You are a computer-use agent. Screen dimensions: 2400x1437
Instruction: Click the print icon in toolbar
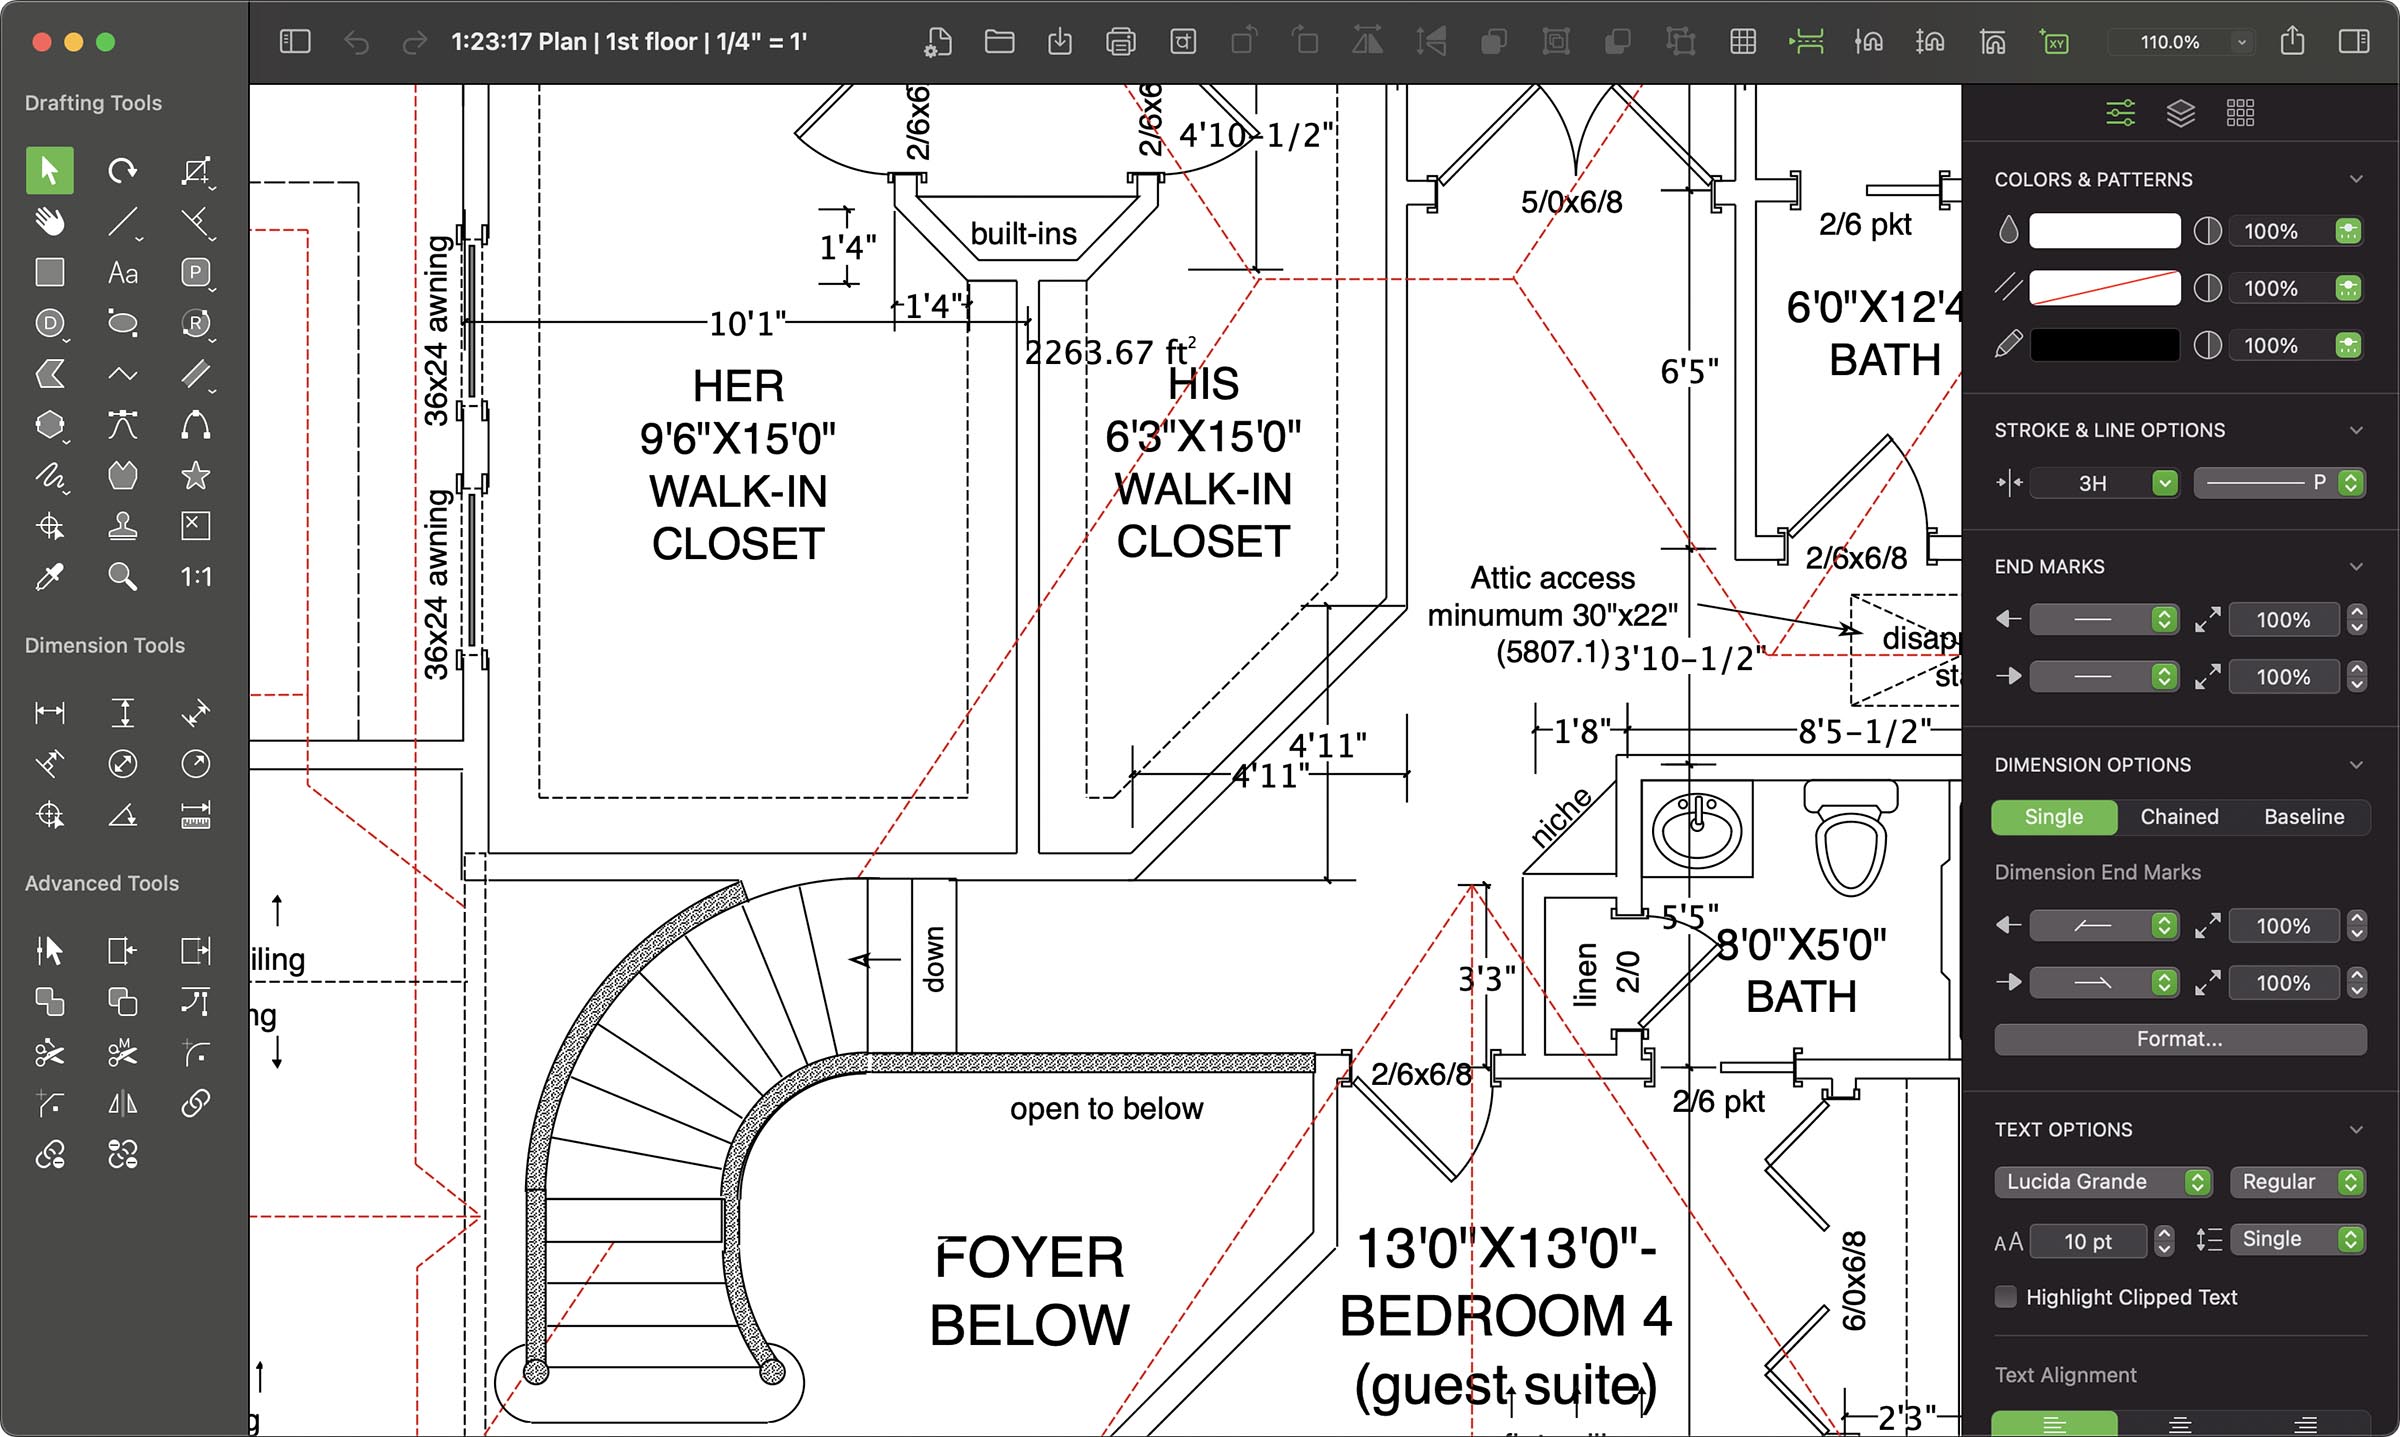coord(1120,42)
